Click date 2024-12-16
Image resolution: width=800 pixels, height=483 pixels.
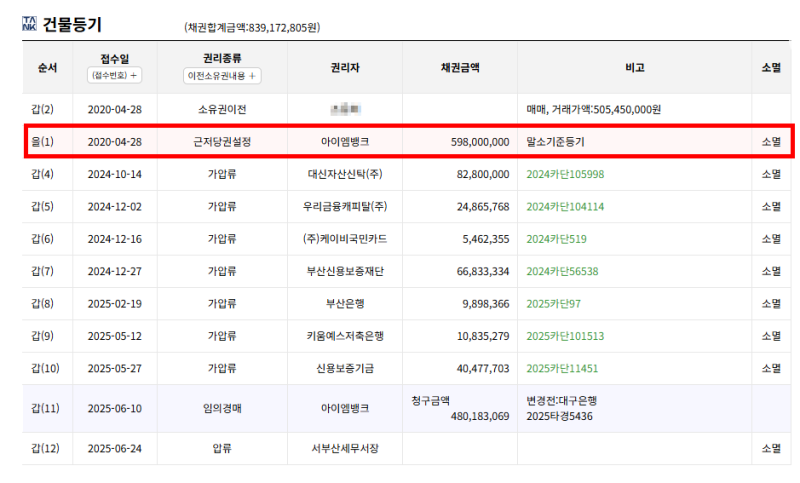pyautogui.click(x=114, y=239)
